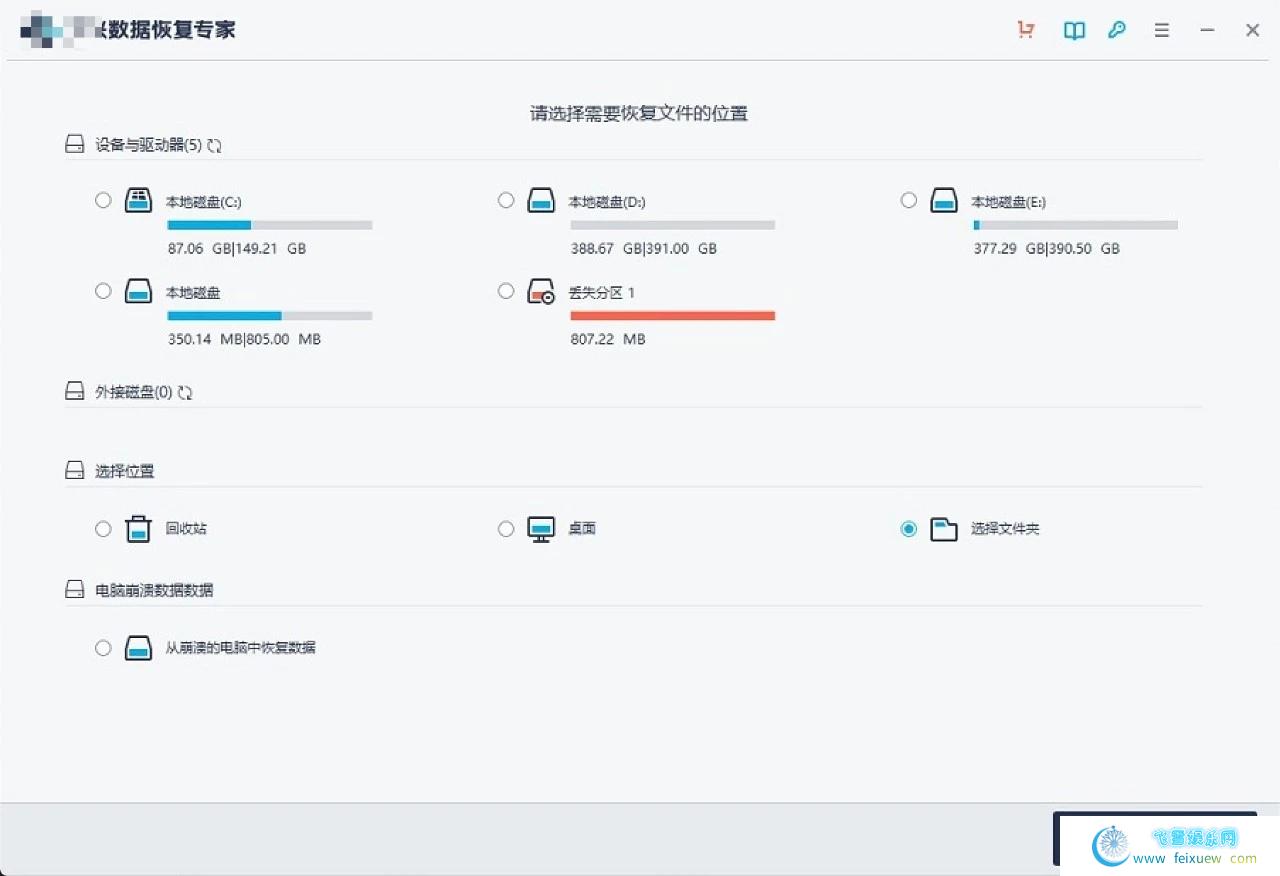Choose the 桌面 radio button
The height and width of the screenshot is (876, 1280).
tap(506, 529)
